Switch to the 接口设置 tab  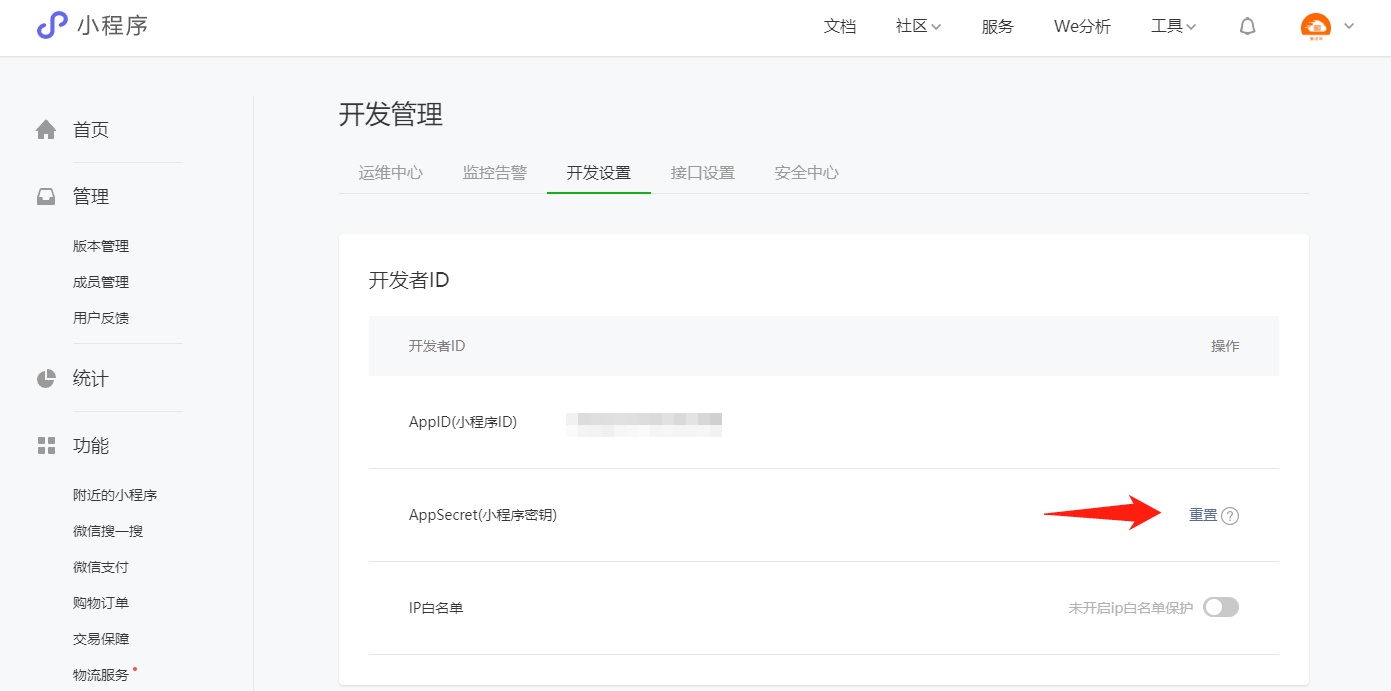pyautogui.click(x=702, y=173)
